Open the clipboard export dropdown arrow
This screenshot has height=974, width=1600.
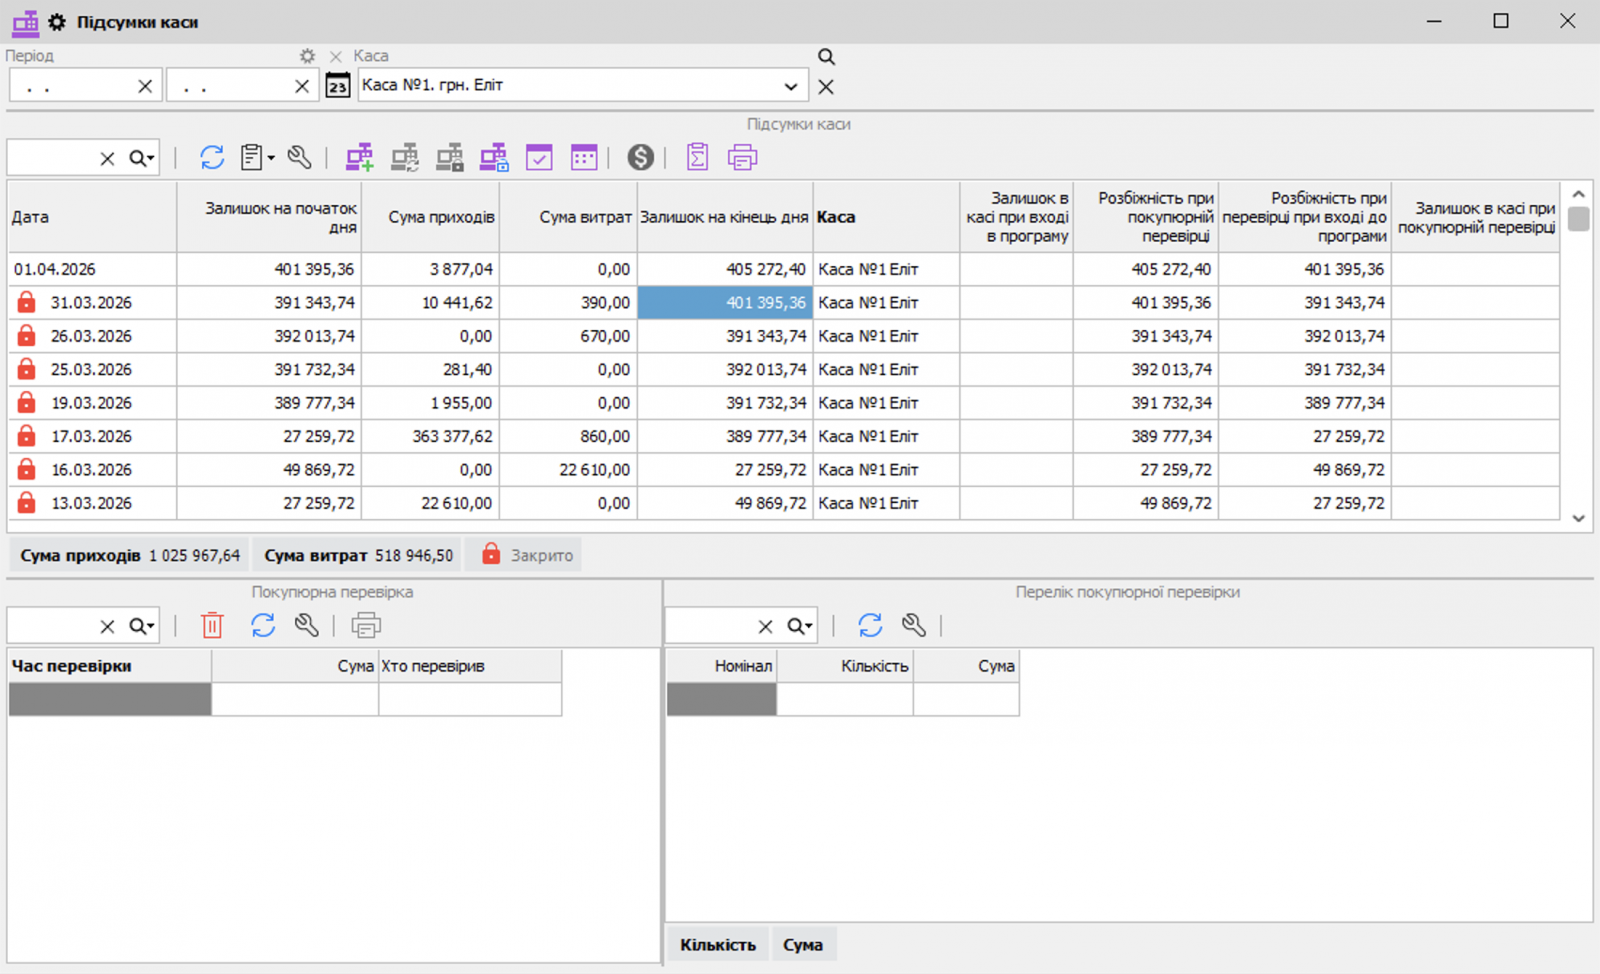pos(271,158)
